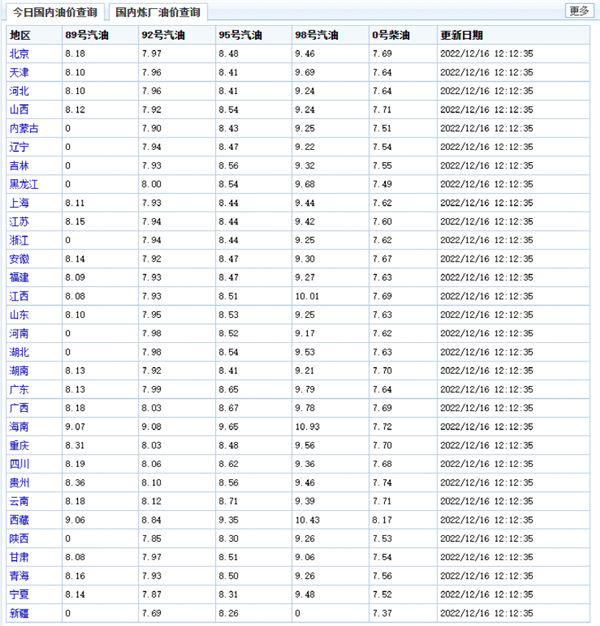Switch to 今日国内油价查询 tab
This screenshot has width=600, height=626.
pyautogui.click(x=54, y=13)
